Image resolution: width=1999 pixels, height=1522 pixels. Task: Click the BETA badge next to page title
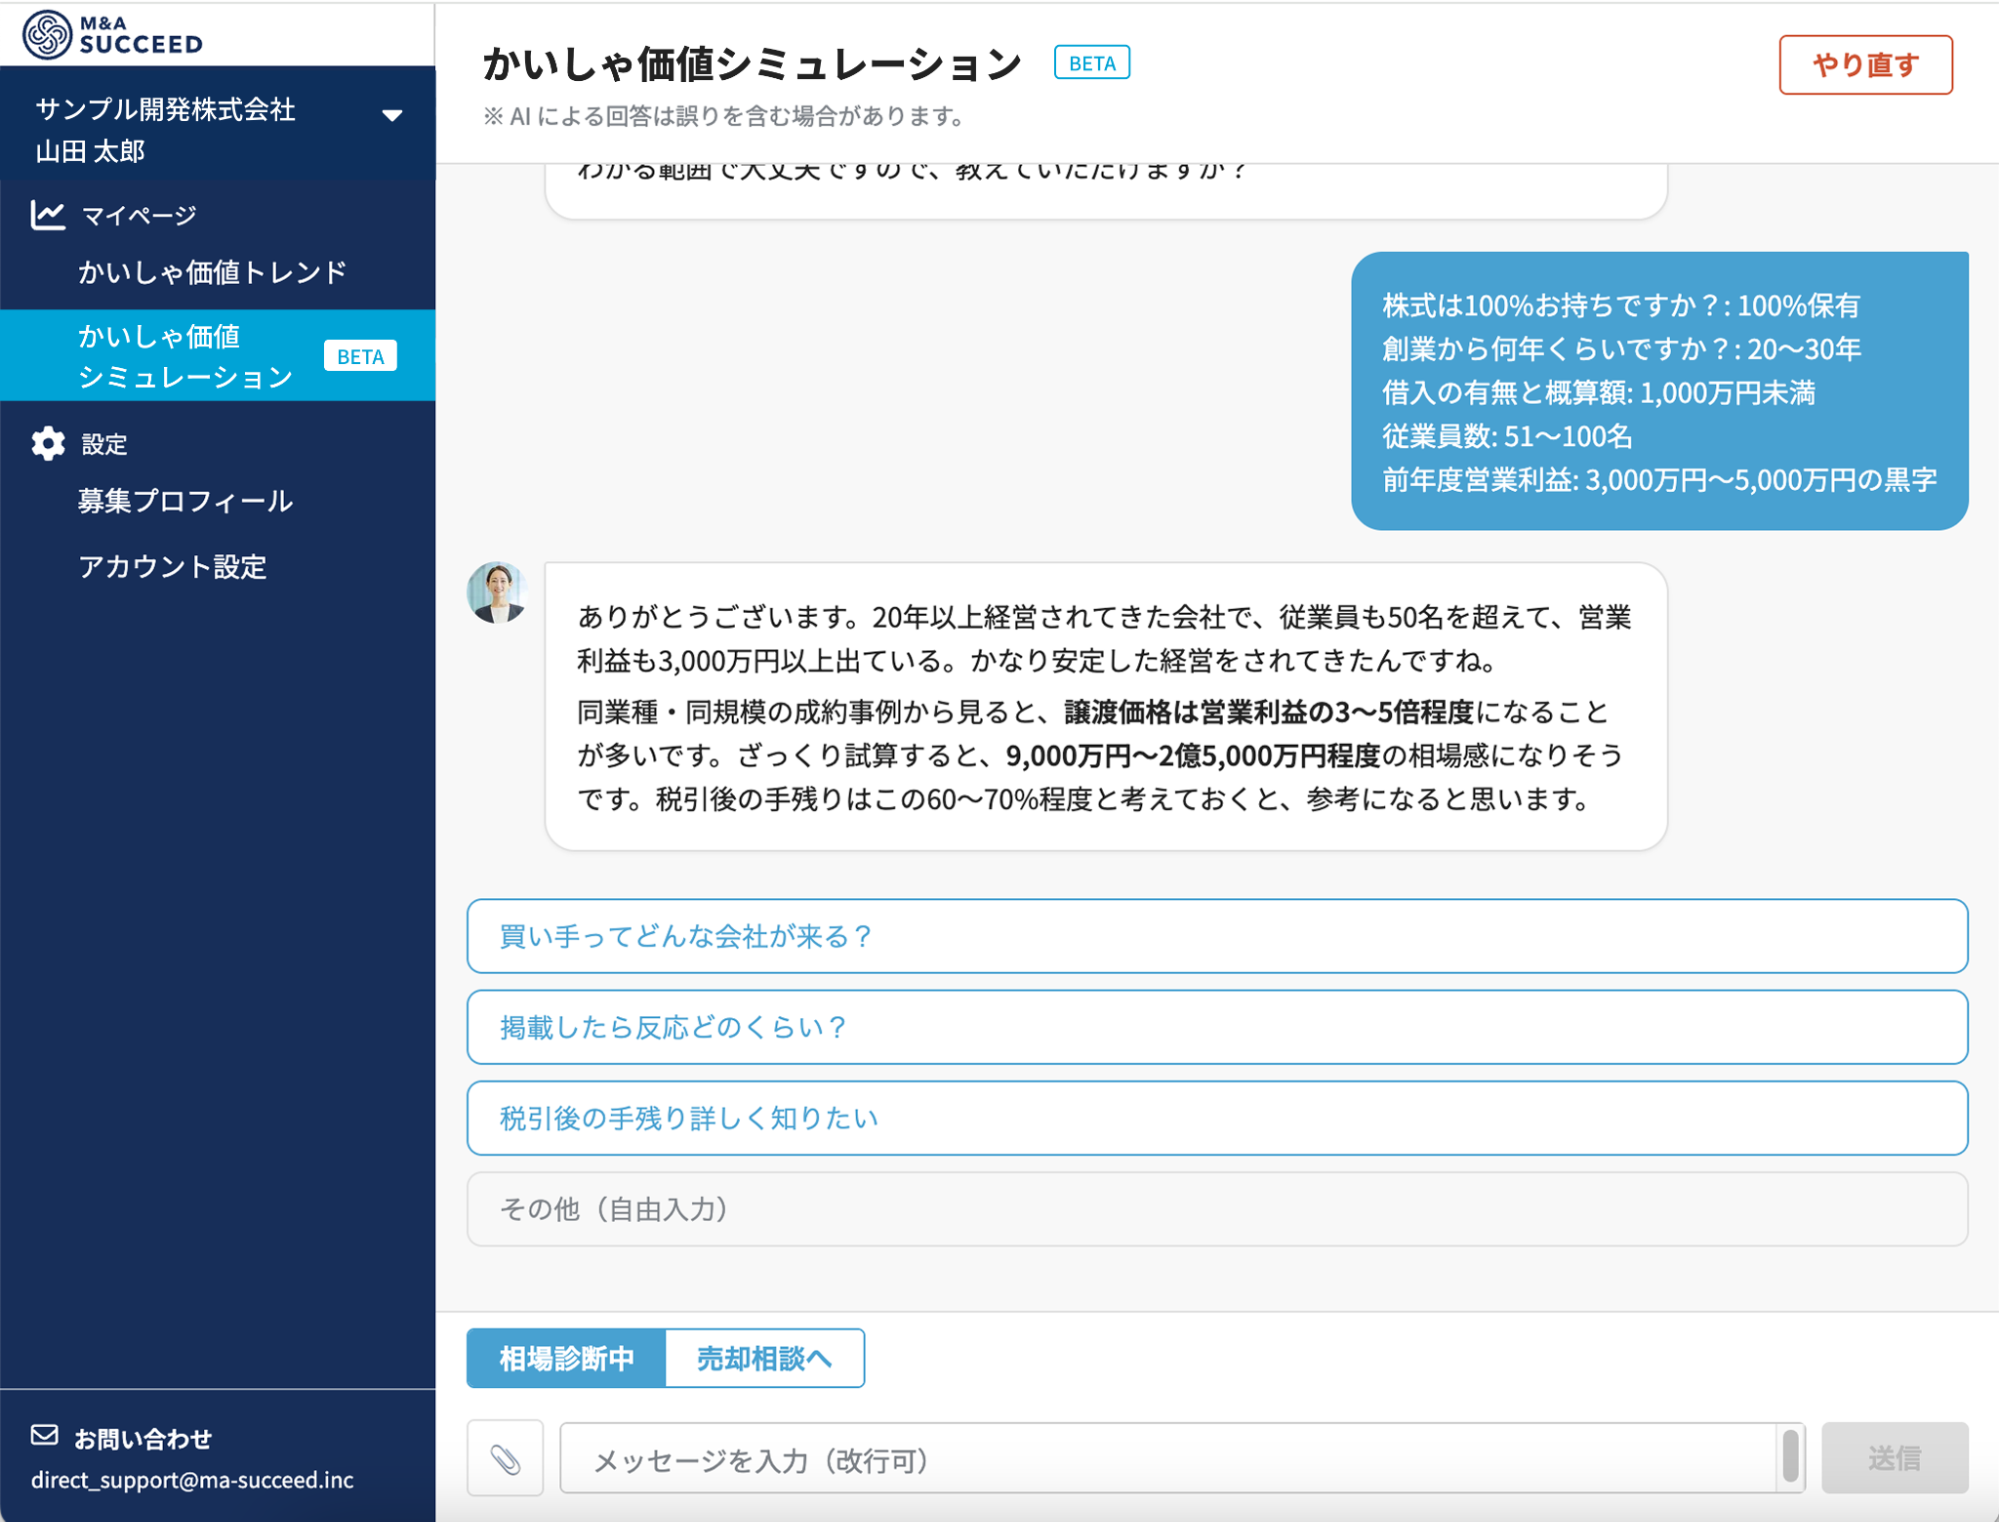(x=1092, y=63)
